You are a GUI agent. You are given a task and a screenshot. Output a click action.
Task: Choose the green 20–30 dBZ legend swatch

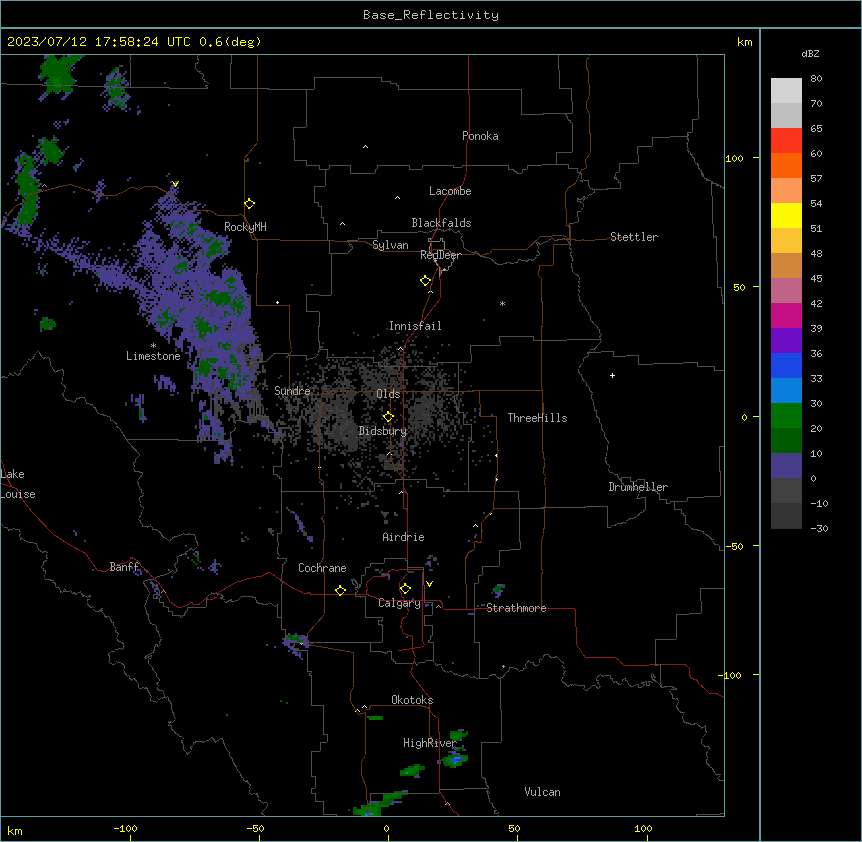click(786, 416)
